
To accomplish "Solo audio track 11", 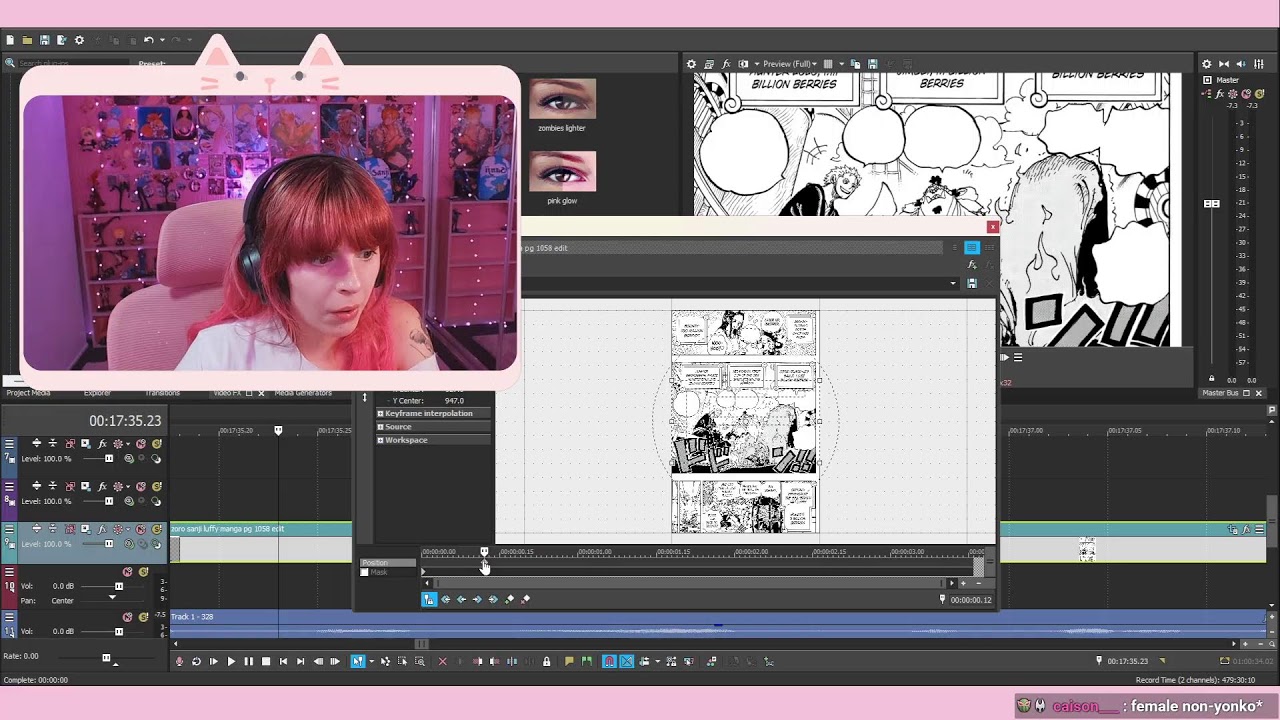I will [x=143, y=617].
